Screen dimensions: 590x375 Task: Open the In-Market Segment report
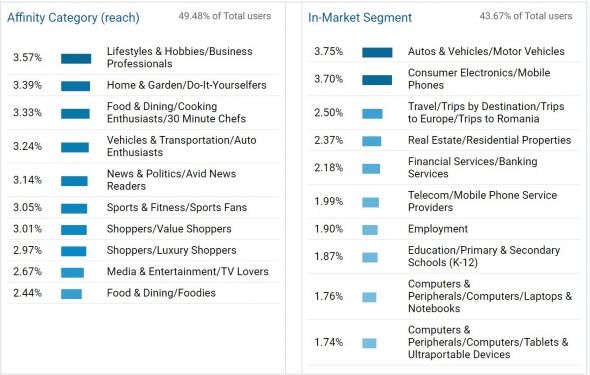coord(360,18)
